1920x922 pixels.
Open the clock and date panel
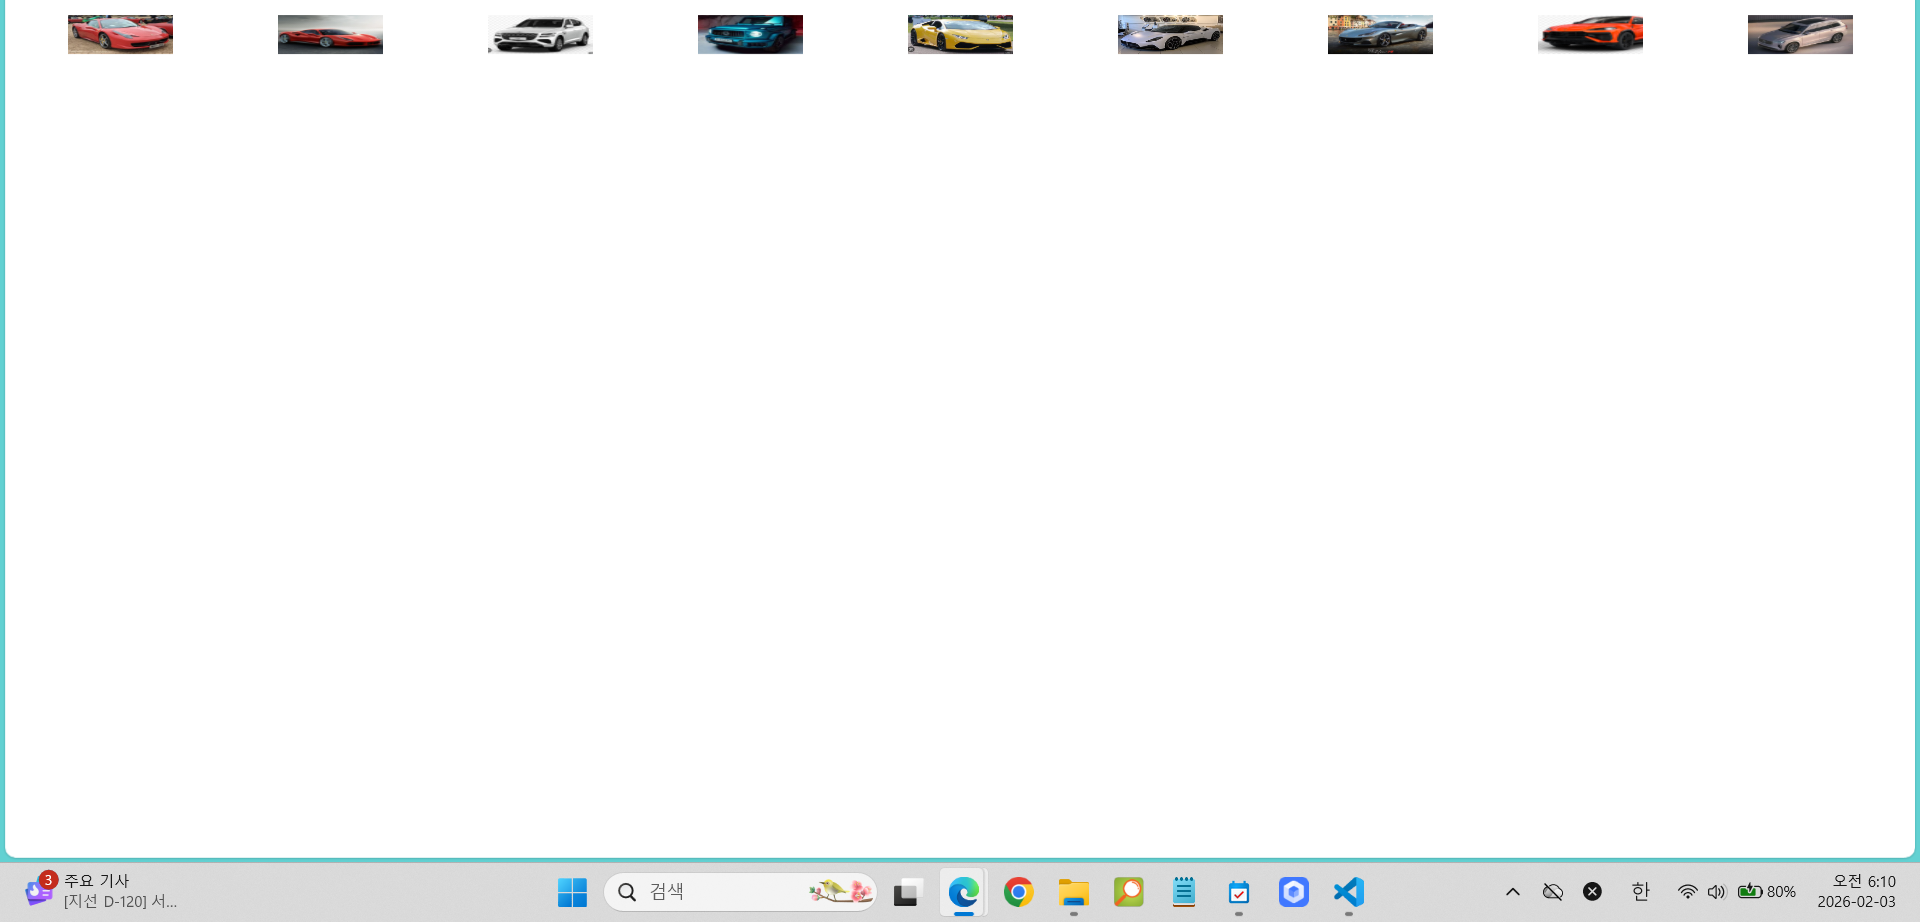pos(1856,892)
